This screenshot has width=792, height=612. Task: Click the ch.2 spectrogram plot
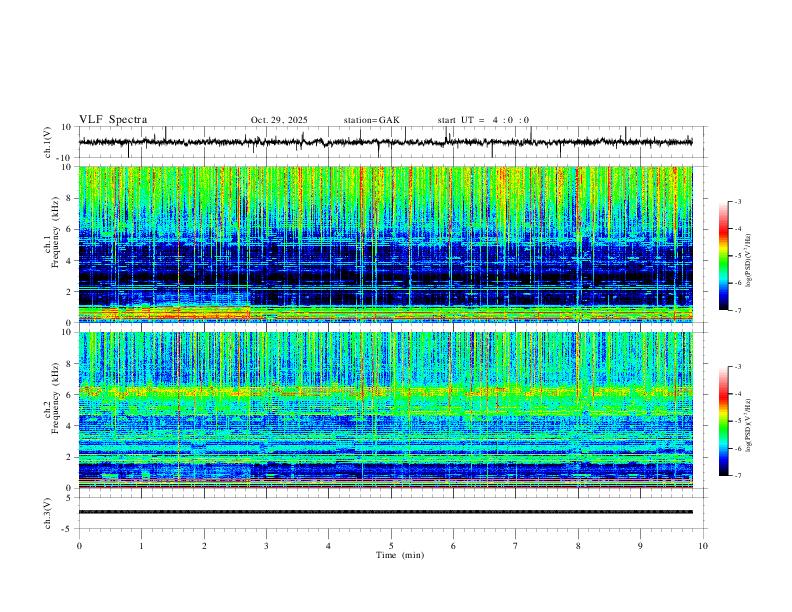point(385,410)
